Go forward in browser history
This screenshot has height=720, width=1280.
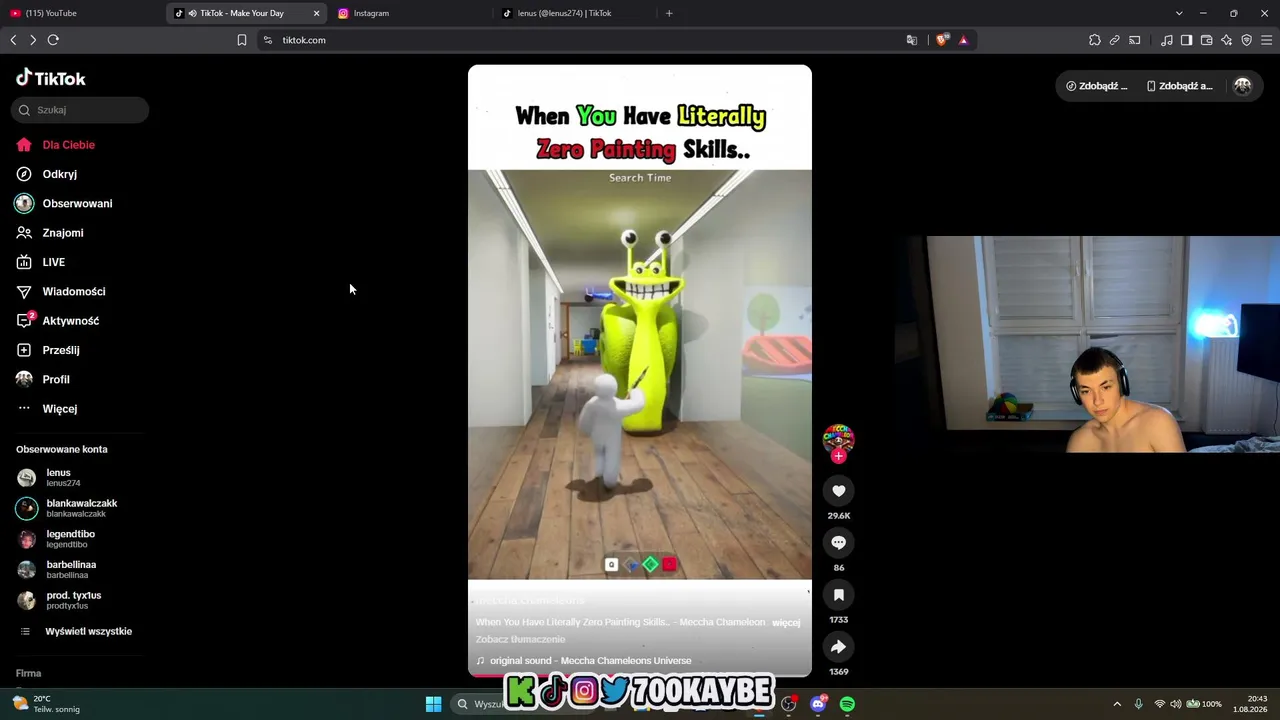point(33,40)
